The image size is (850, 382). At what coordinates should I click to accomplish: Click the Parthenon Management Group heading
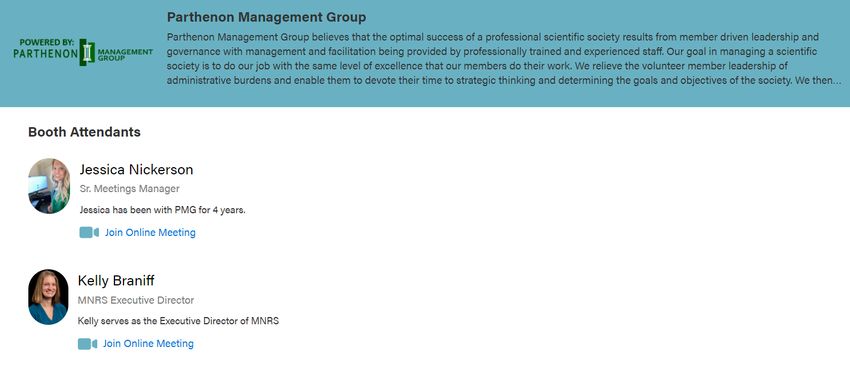(x=266, y=17)
